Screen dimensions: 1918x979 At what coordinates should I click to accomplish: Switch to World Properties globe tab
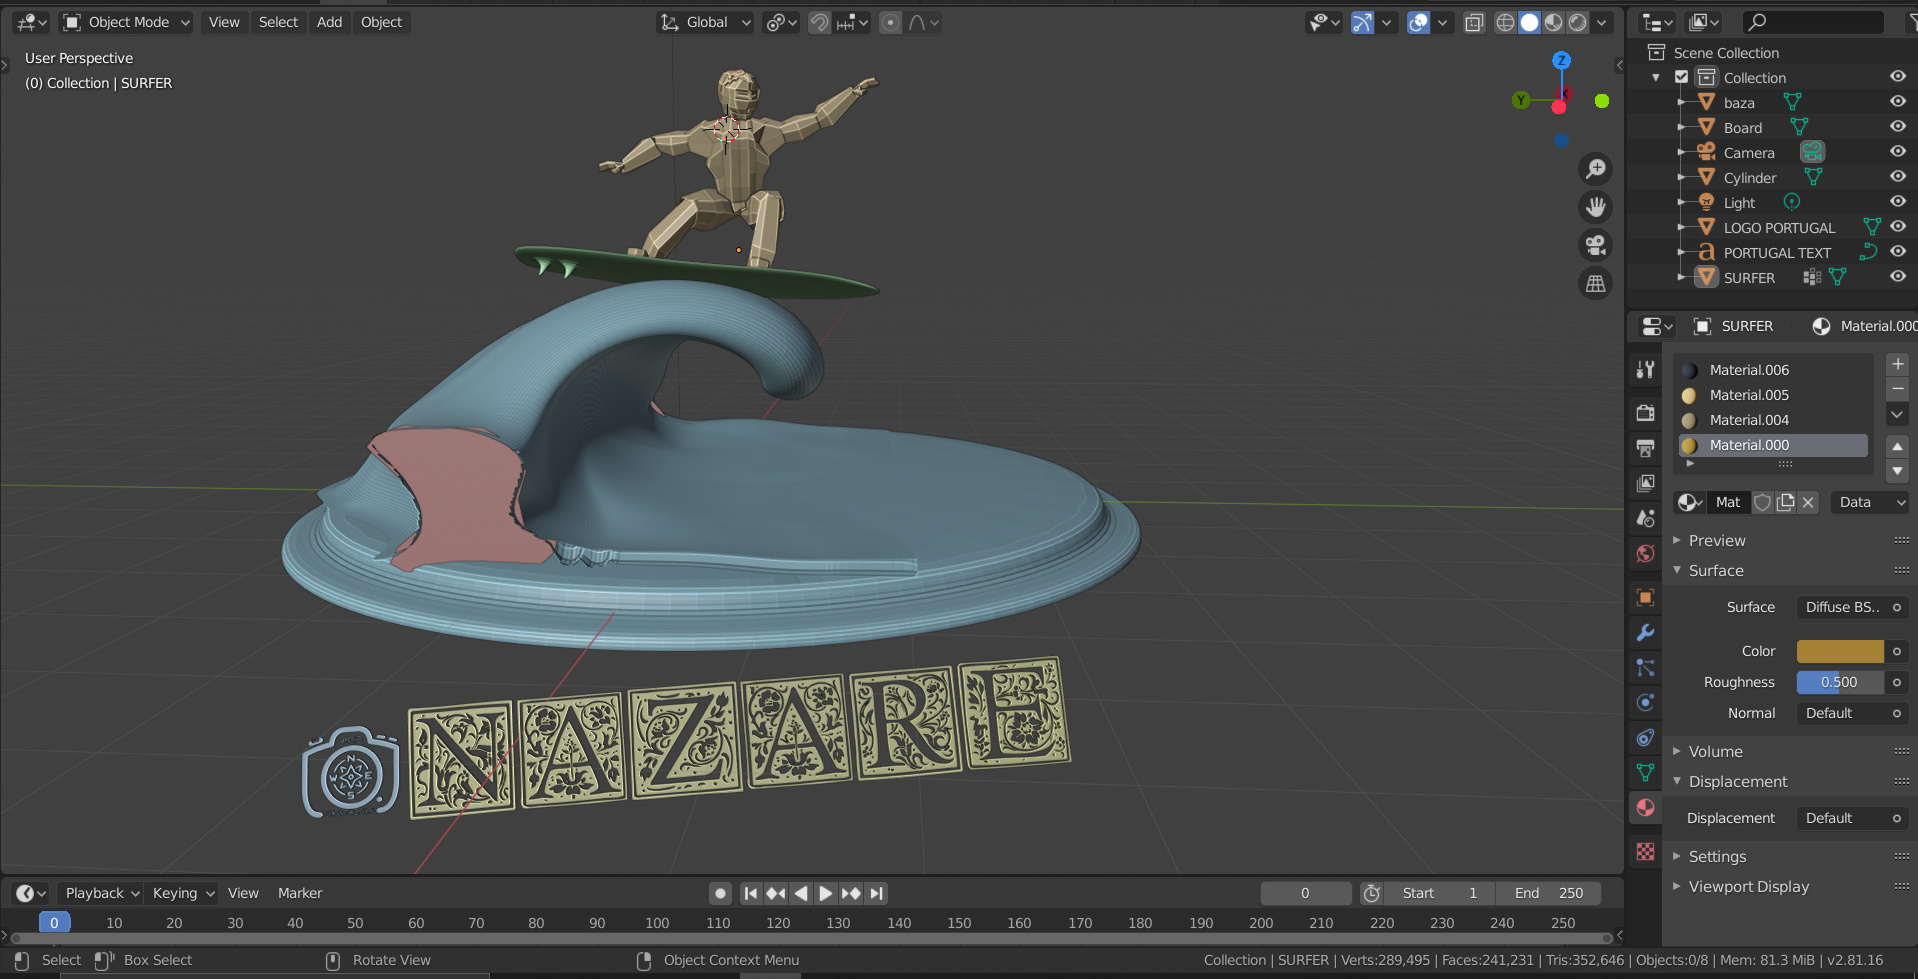tap(1645, 553)
